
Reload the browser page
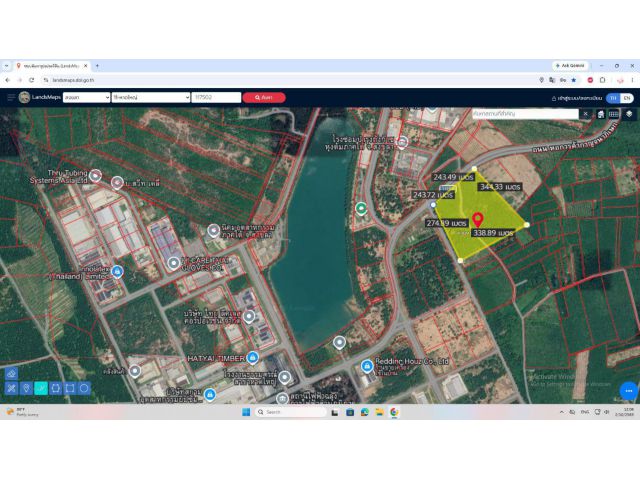click(31, 80)
